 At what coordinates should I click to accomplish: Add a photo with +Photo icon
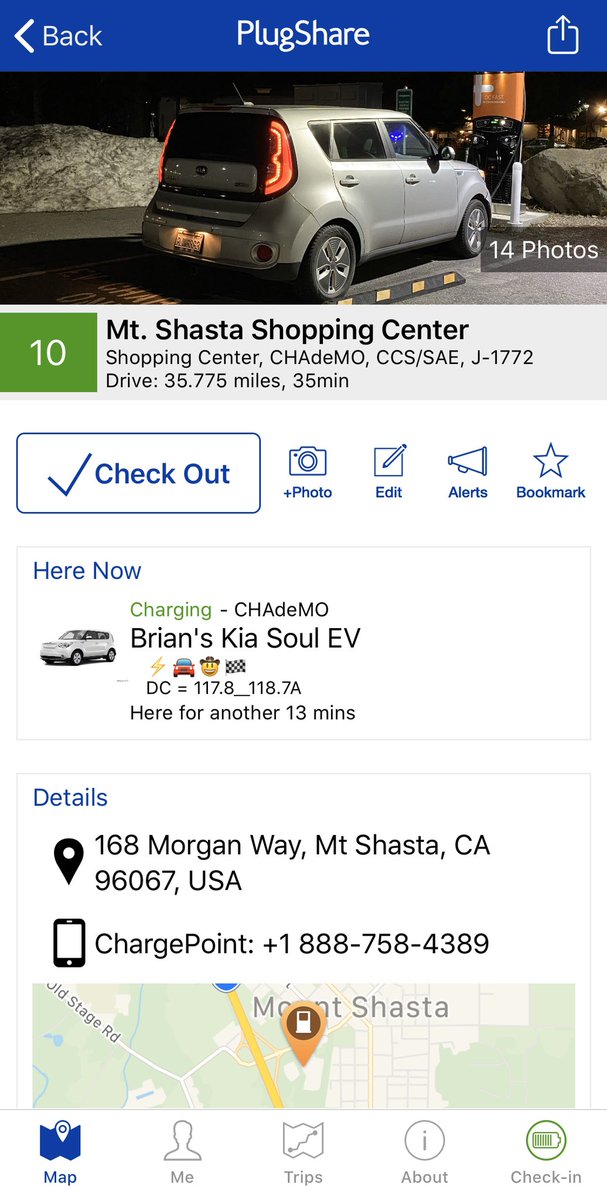[x=307, y=473]
